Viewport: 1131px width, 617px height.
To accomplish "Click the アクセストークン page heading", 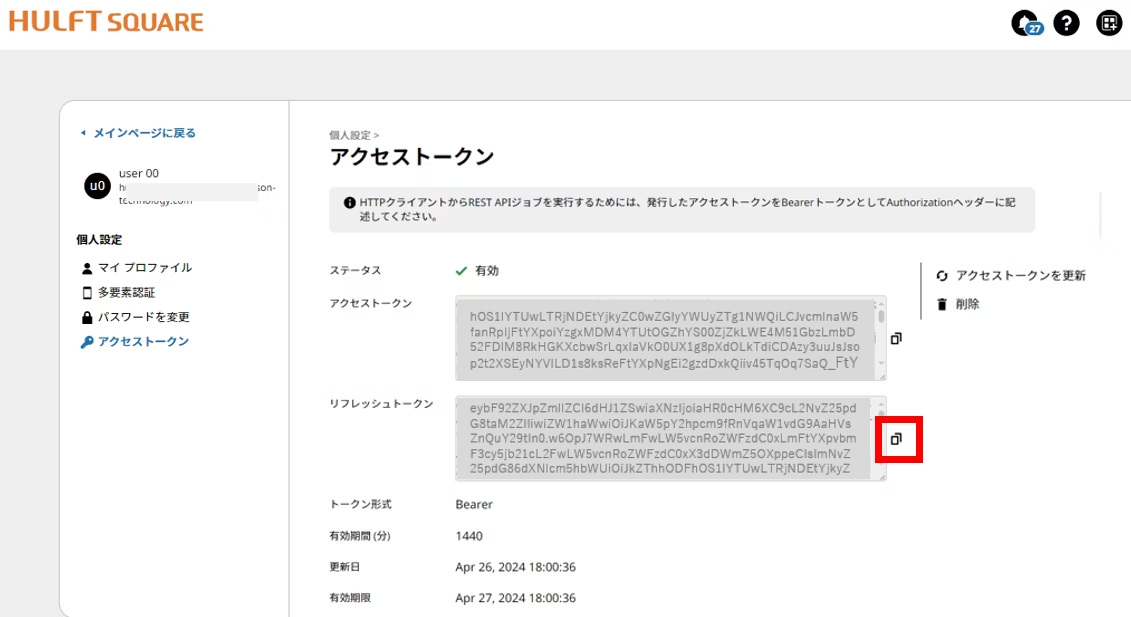I will 412,157.
